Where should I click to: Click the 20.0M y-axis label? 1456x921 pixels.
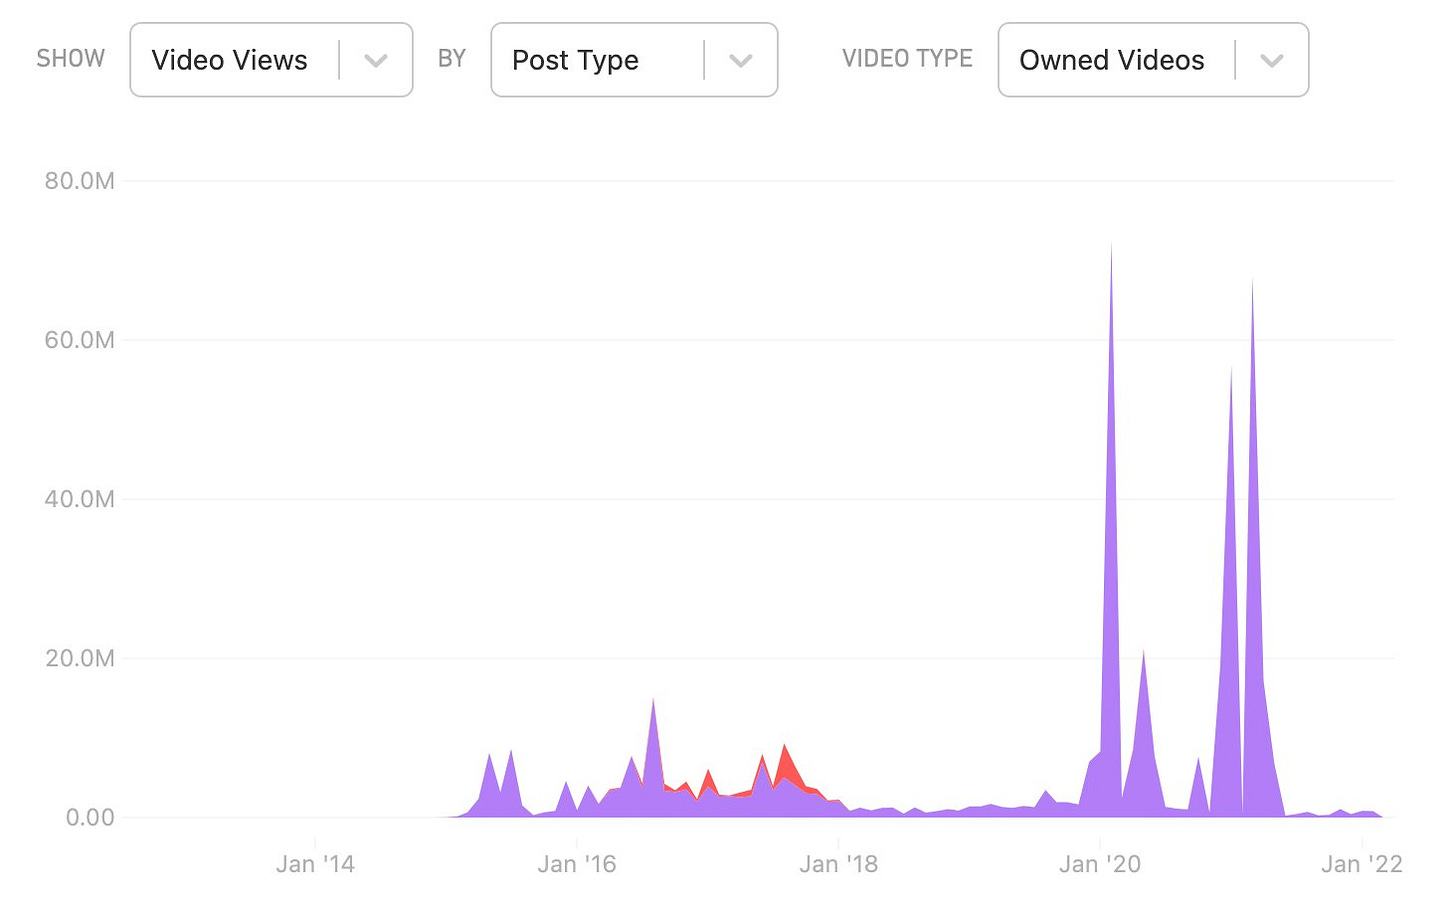(79, 658)
